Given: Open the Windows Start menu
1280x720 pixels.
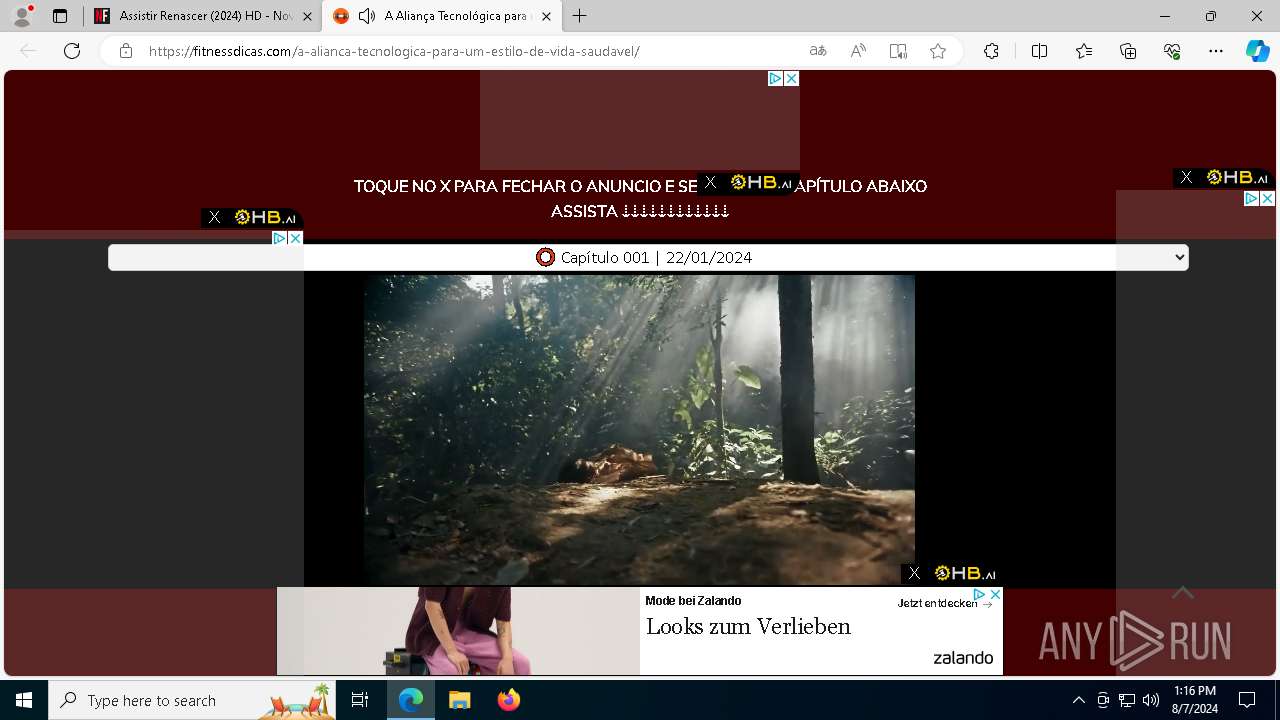Looking at the screenshot, I should tap(24, 700).
